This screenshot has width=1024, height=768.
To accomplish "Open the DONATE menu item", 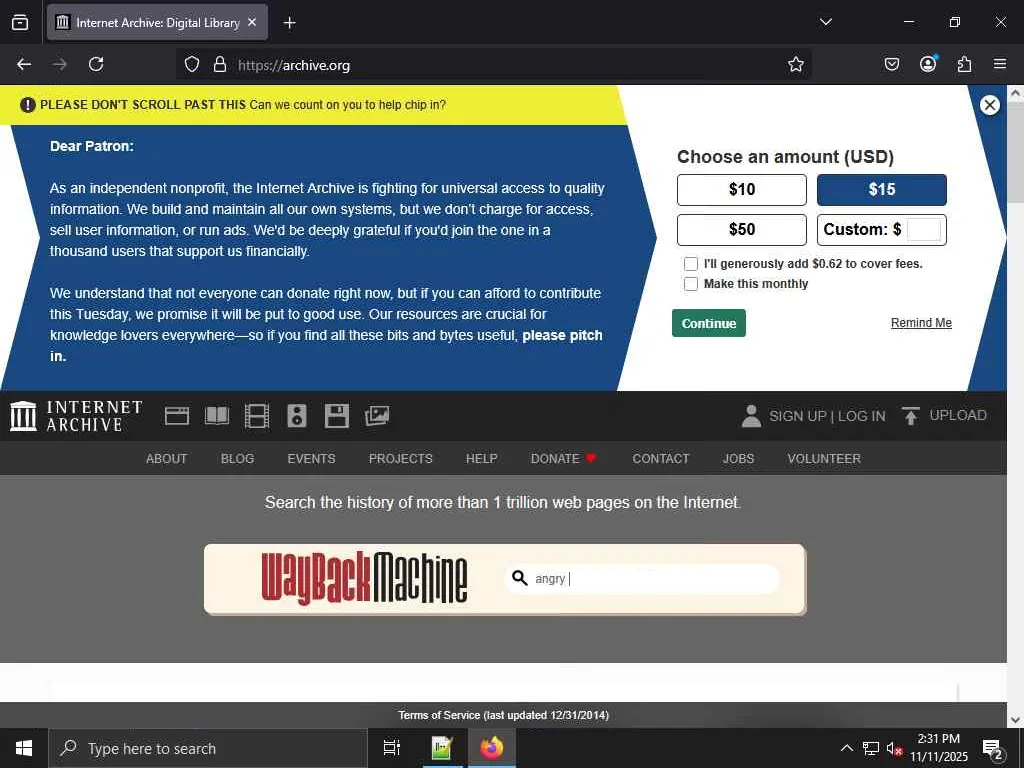I will [564, 459].
